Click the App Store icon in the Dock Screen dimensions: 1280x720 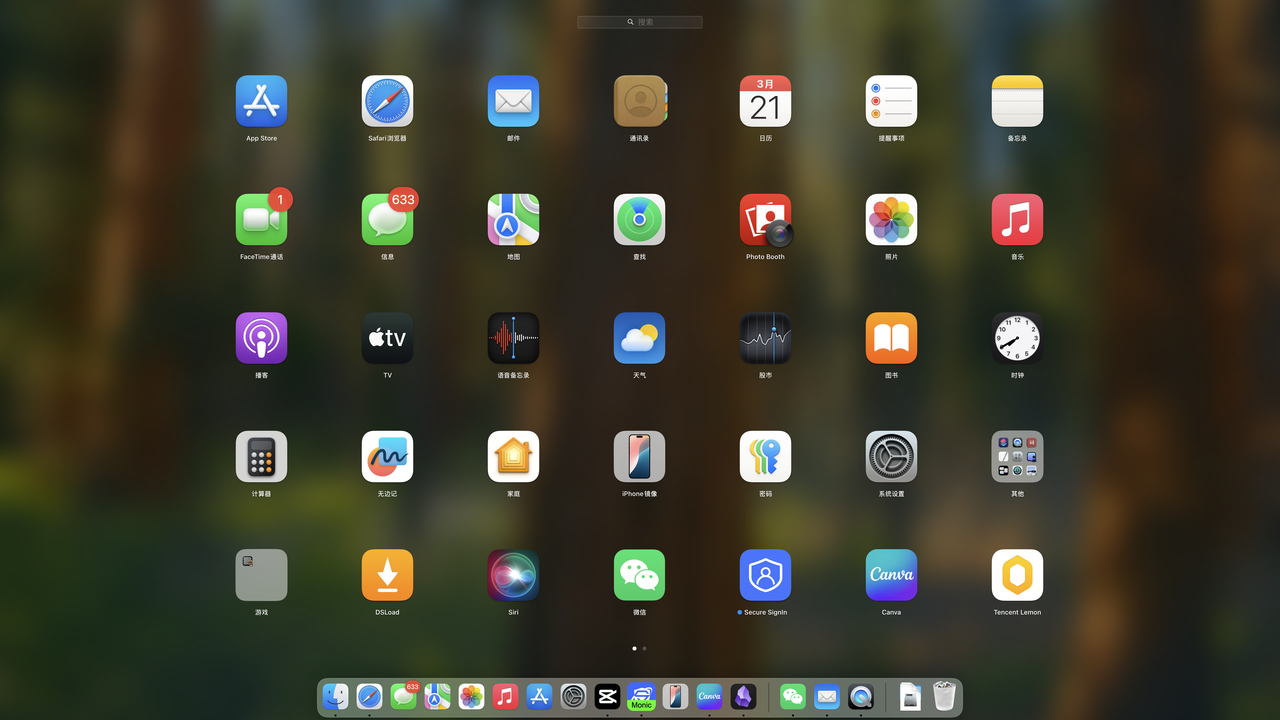coord(539,696)
